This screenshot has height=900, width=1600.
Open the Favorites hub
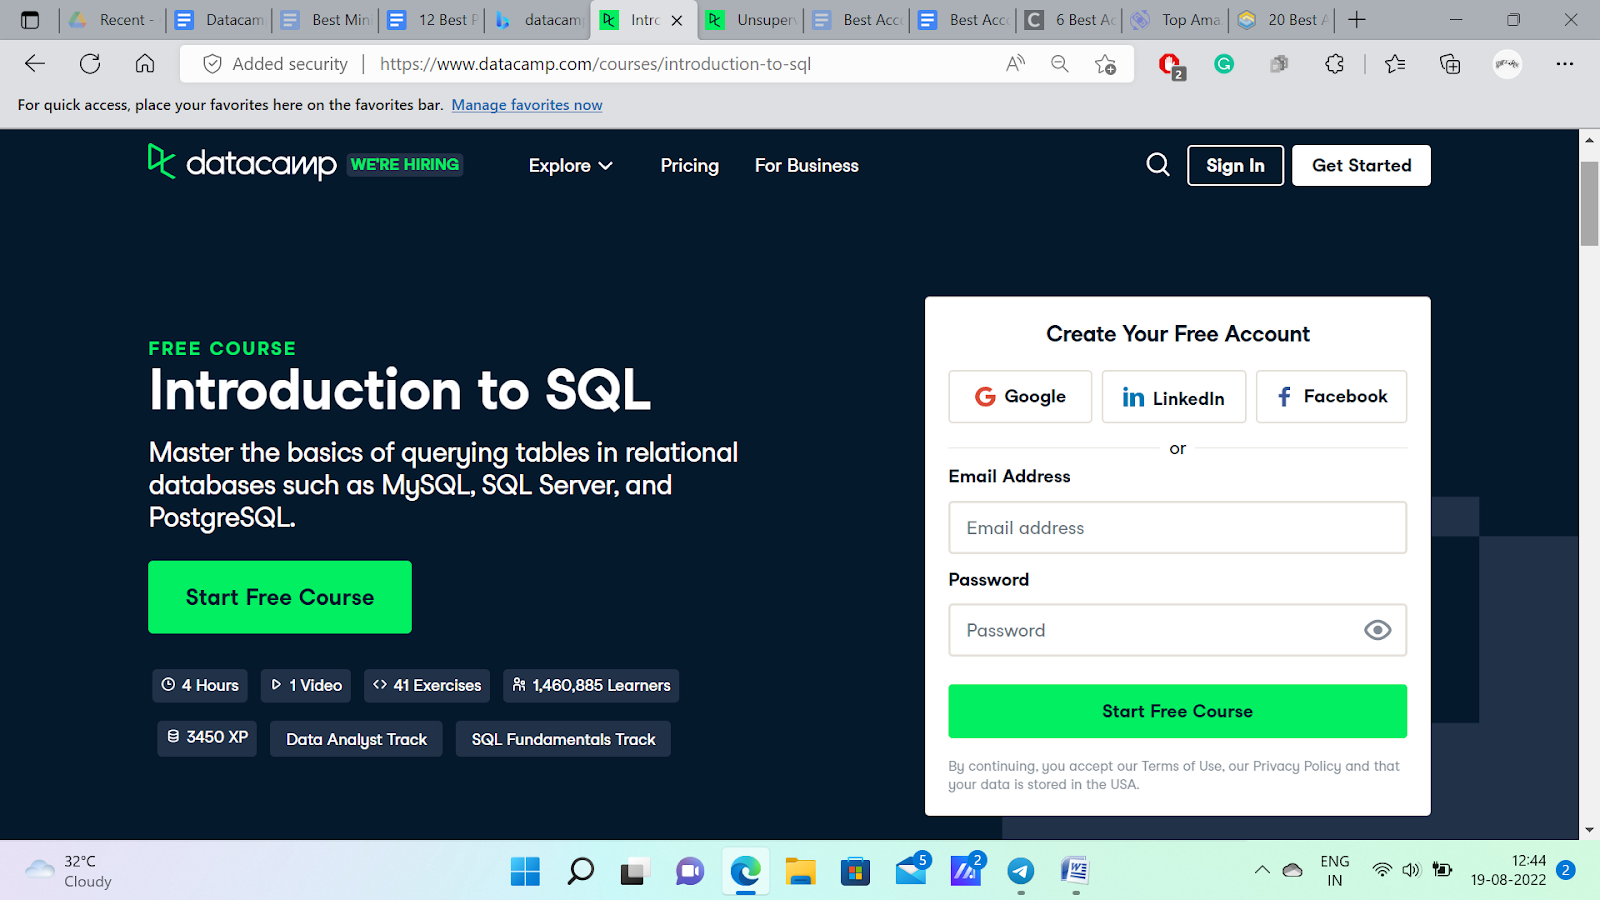click(x=1395, y=64)
